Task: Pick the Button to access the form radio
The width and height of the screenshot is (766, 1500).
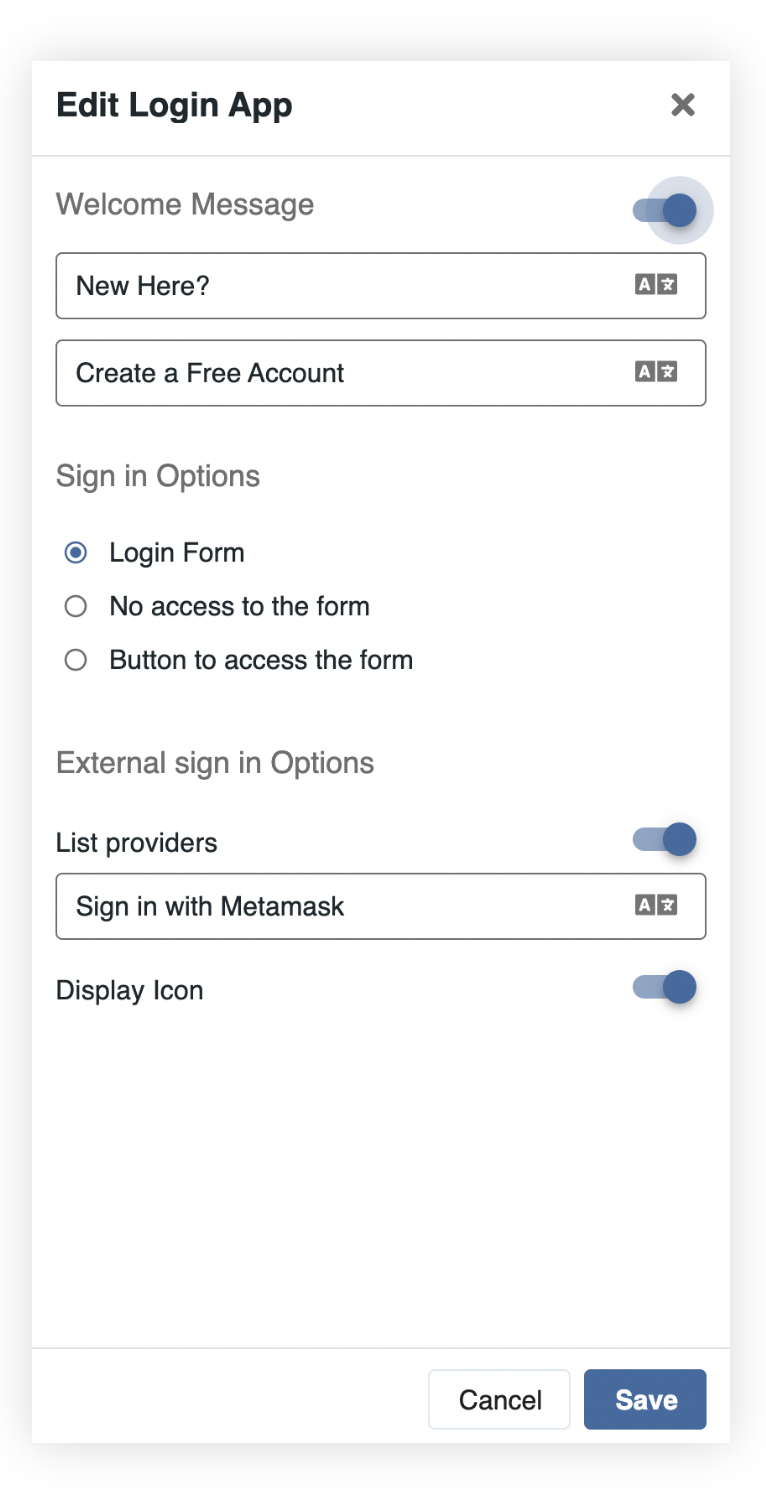Action: [x=76, y=660]
